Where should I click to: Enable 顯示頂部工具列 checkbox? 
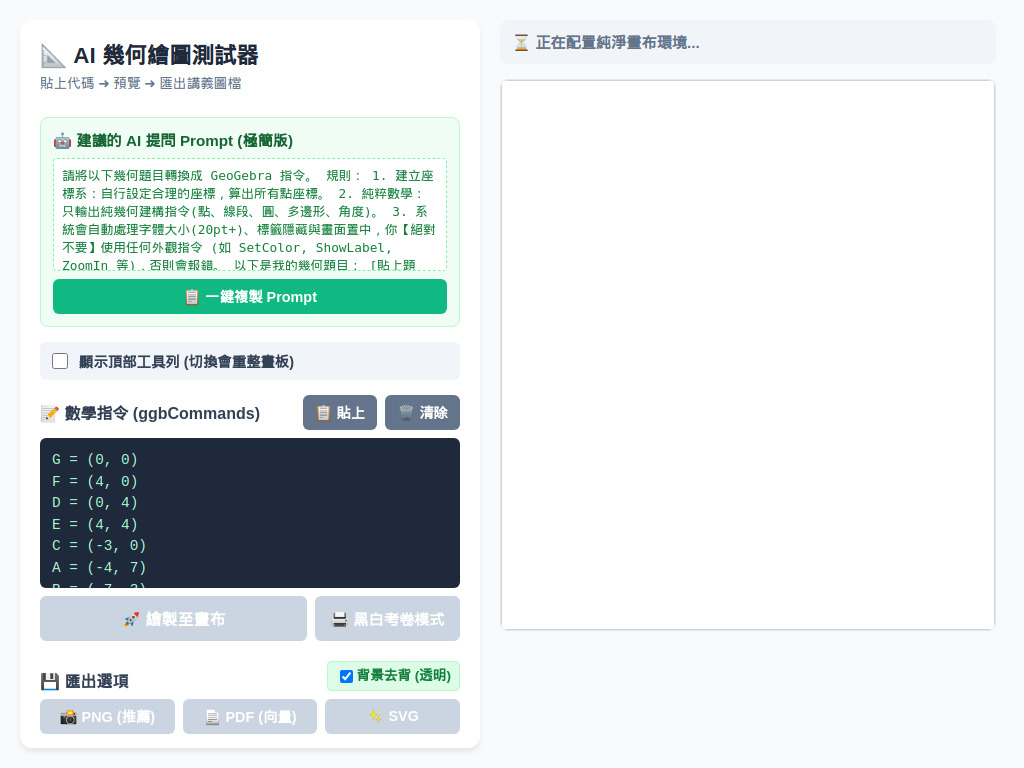pyautogui.click(x=60, y=361)
